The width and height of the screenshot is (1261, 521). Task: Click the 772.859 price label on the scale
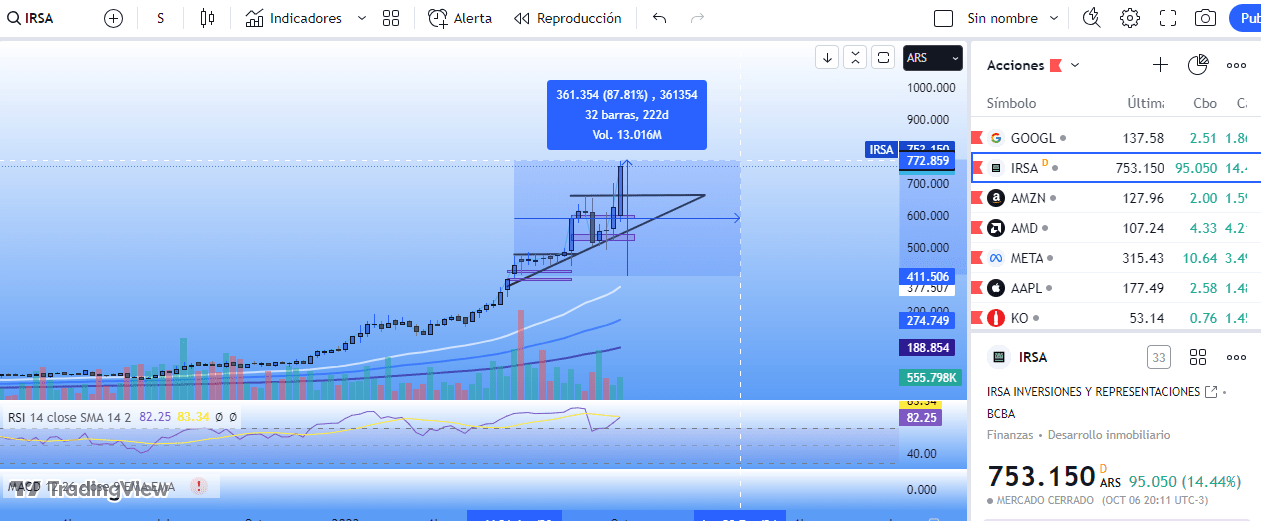[927, 161]
